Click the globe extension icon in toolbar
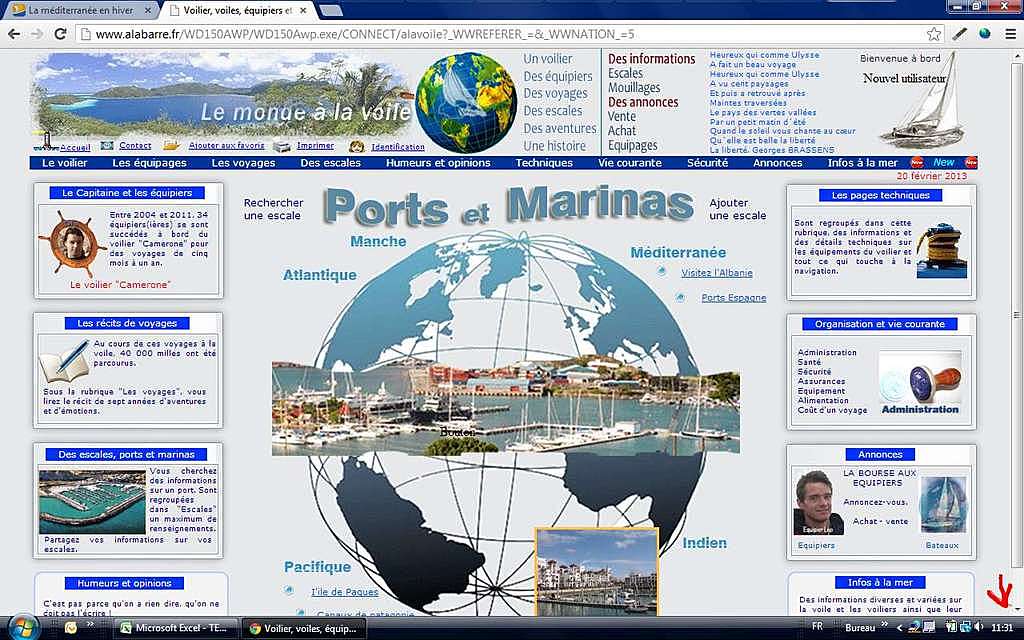This screenshot has height=640, width=1024. coord(985,34)
